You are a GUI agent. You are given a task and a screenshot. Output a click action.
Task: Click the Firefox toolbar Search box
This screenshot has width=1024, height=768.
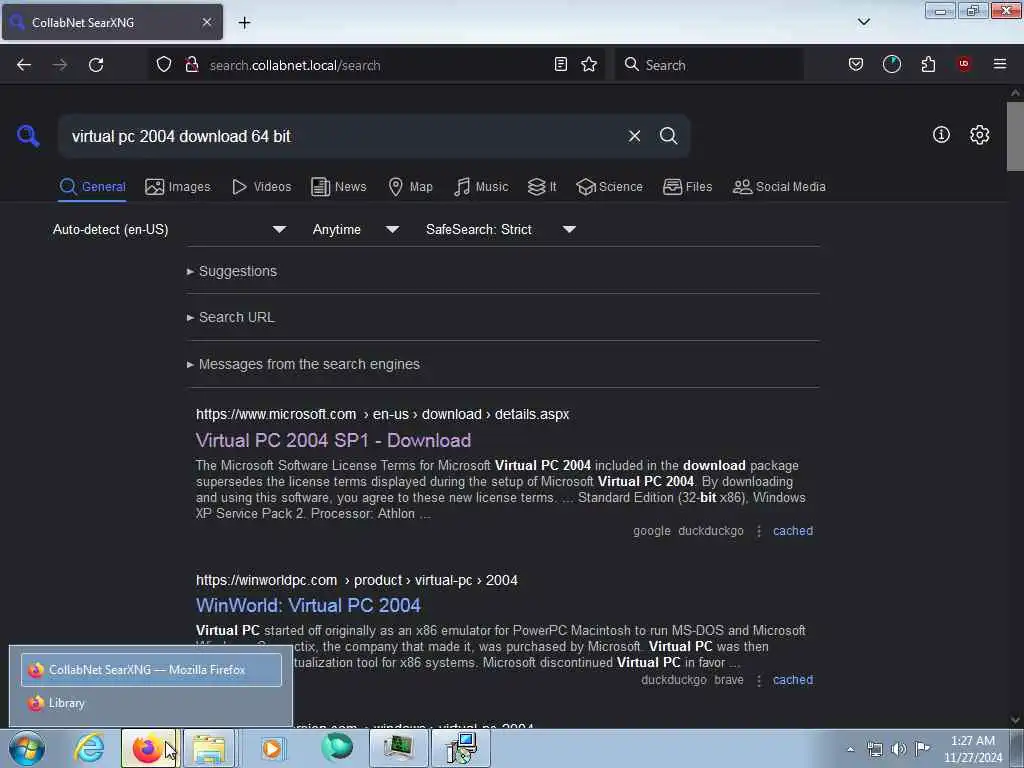(x=709, y=65)
